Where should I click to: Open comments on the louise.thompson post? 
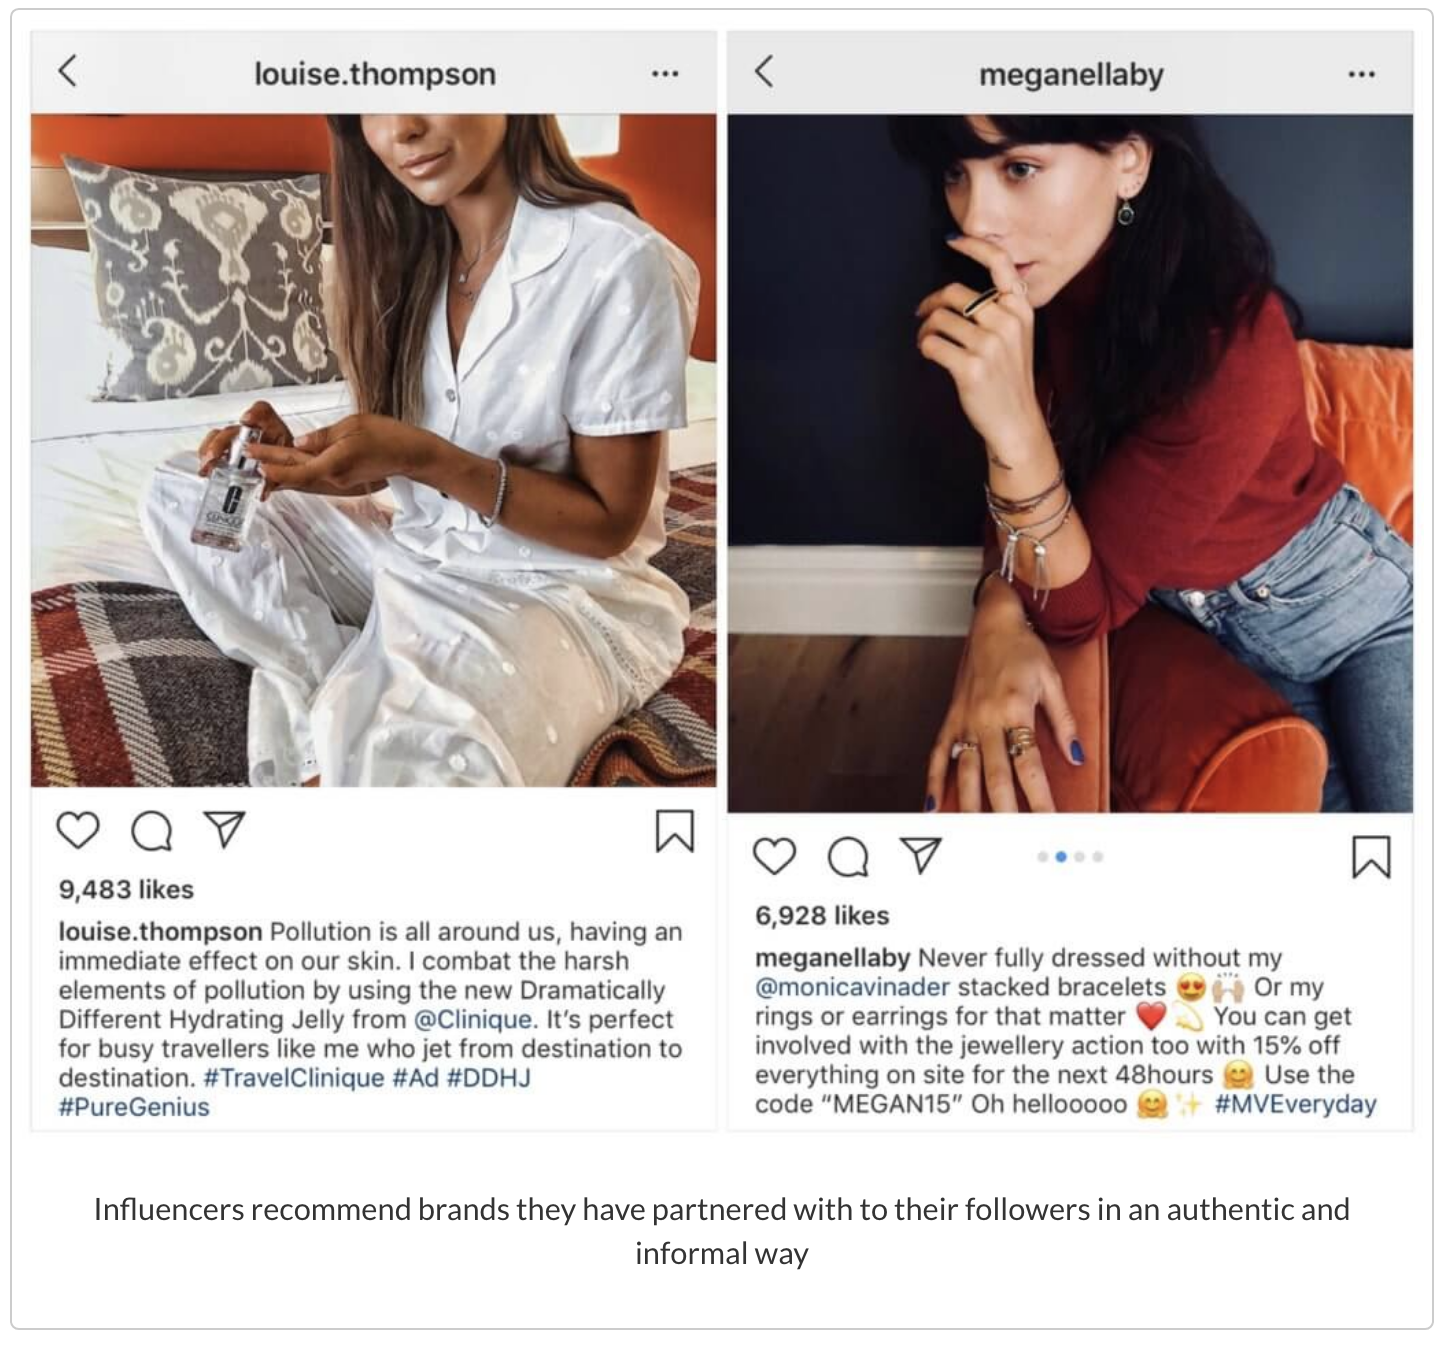(151, 831)
